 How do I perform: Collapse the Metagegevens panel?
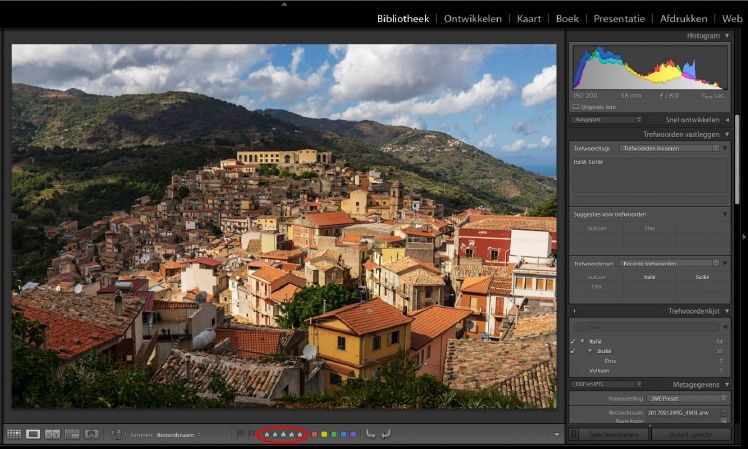pyautogui.click(x=727, y=385)
